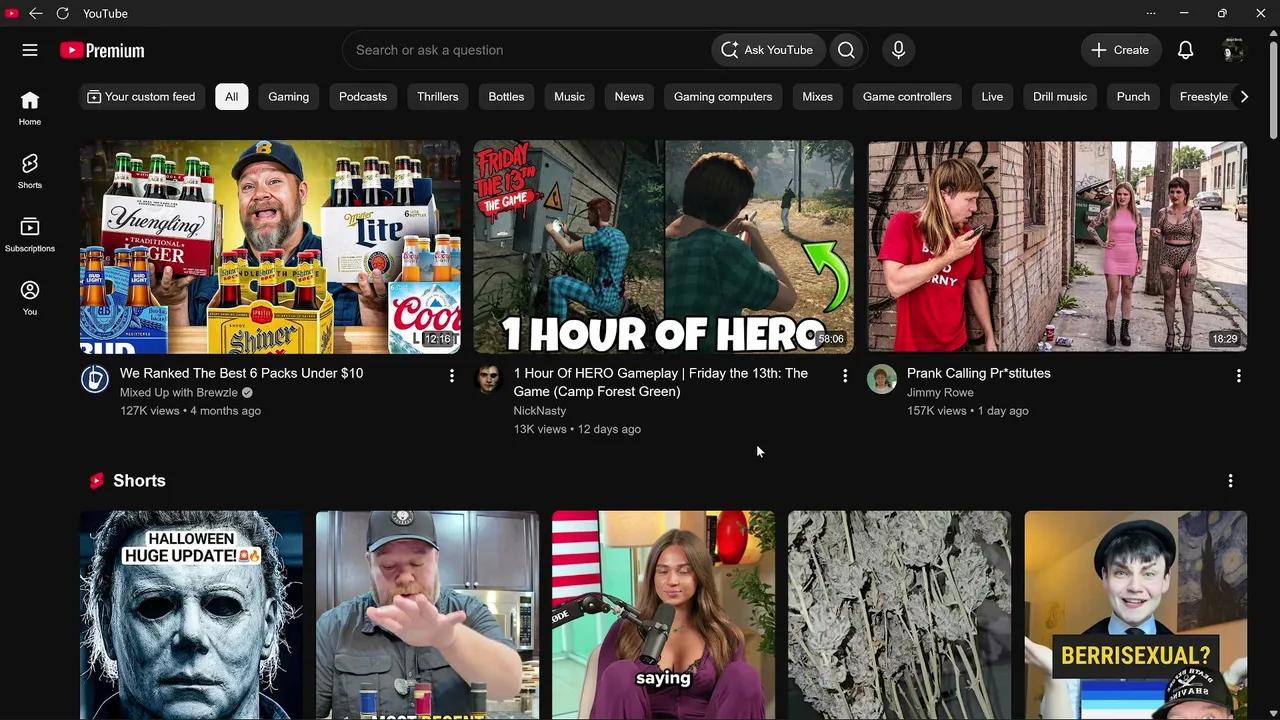
Task: Click the search magnifier button
Action: pos(846,50)
